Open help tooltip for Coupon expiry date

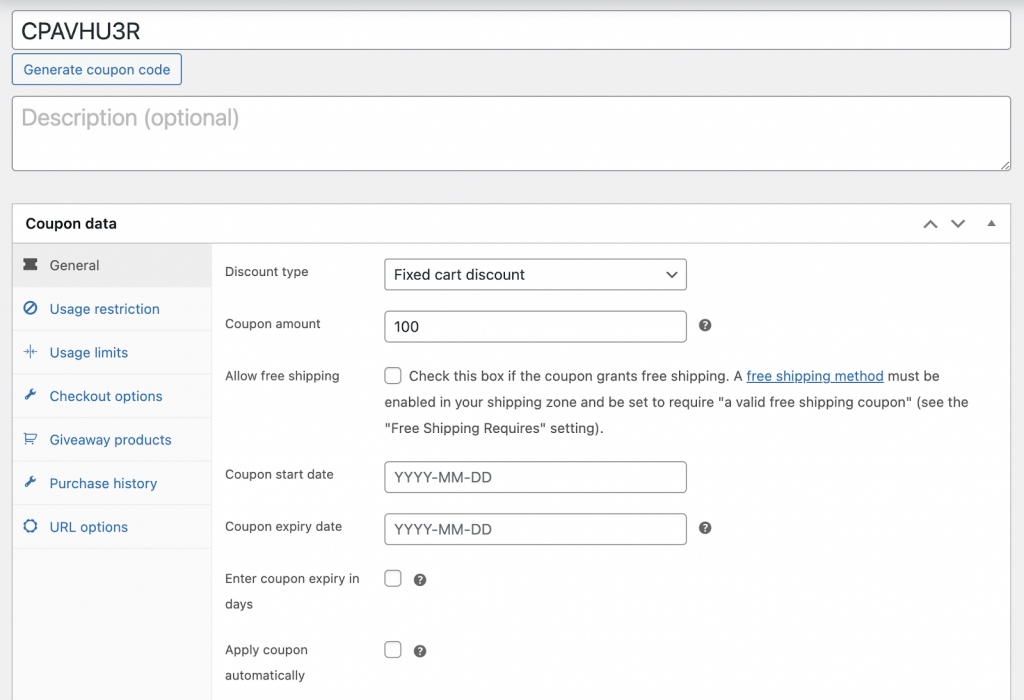(705, 528)
